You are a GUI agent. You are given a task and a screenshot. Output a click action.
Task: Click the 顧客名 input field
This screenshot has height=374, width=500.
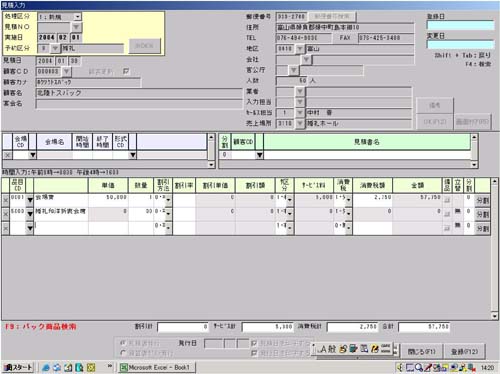139,93
